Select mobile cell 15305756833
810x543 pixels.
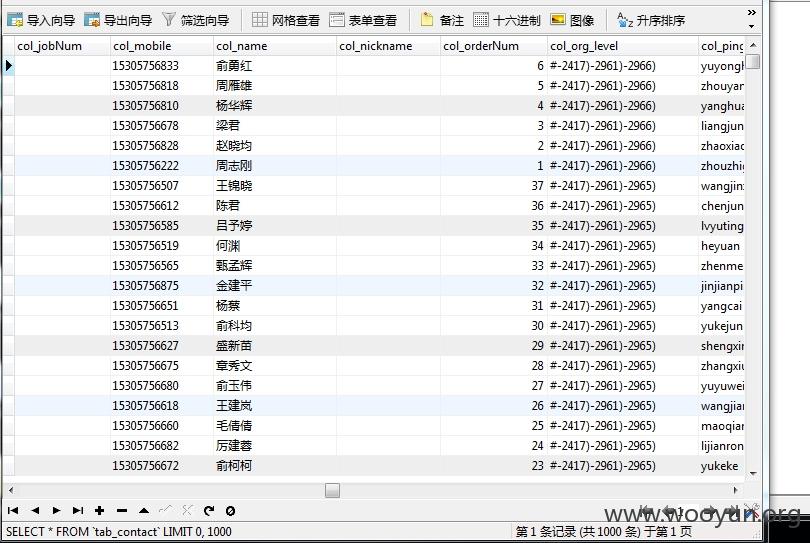coord(162,66)
